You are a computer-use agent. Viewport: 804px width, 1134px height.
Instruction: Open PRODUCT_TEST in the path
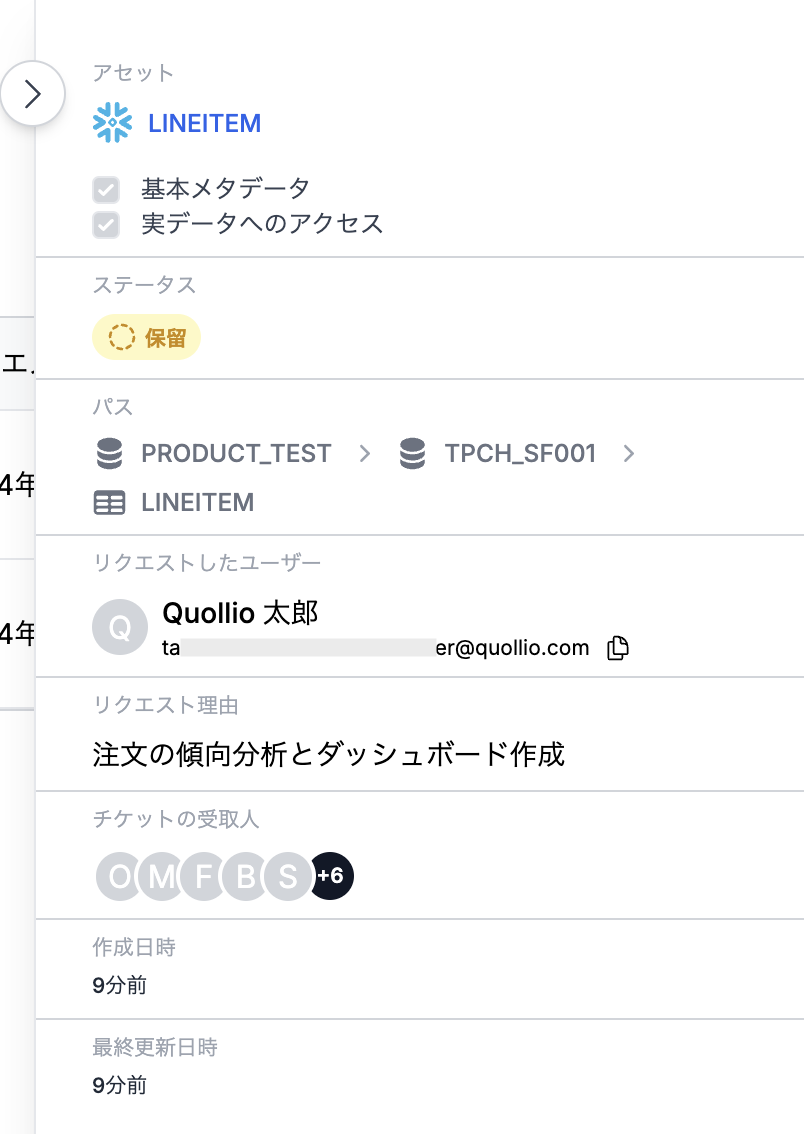click(236, 453)
